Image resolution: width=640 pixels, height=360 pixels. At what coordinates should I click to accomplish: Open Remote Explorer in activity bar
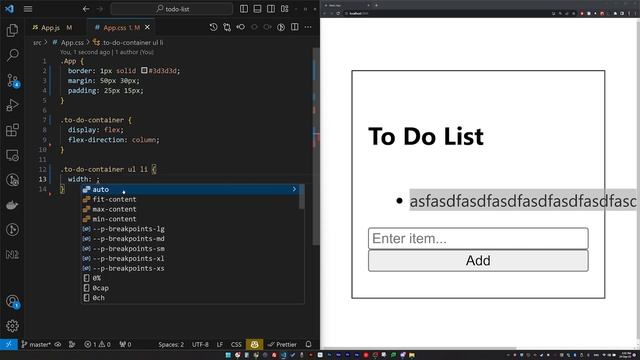coord(12,155)
